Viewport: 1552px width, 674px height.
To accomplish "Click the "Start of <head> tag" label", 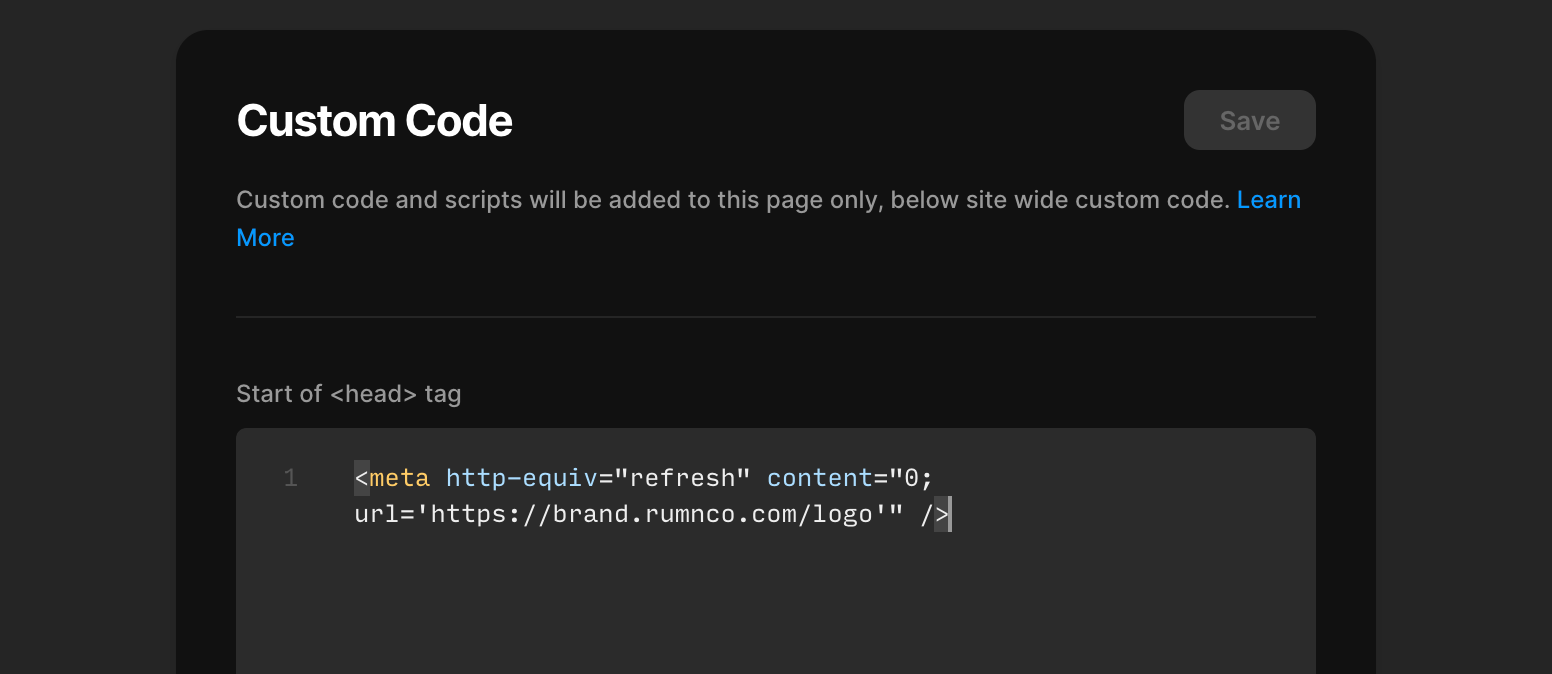I will point(349,394).
